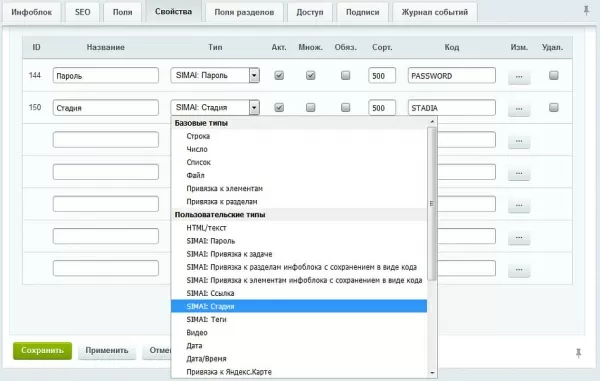
Task: Click the Применить button
Action: coord(107,350)
